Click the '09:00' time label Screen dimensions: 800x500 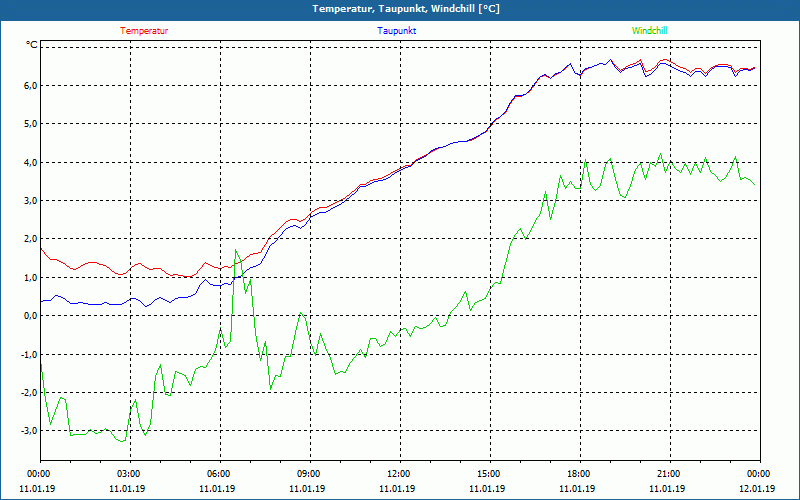coord(310,474)
